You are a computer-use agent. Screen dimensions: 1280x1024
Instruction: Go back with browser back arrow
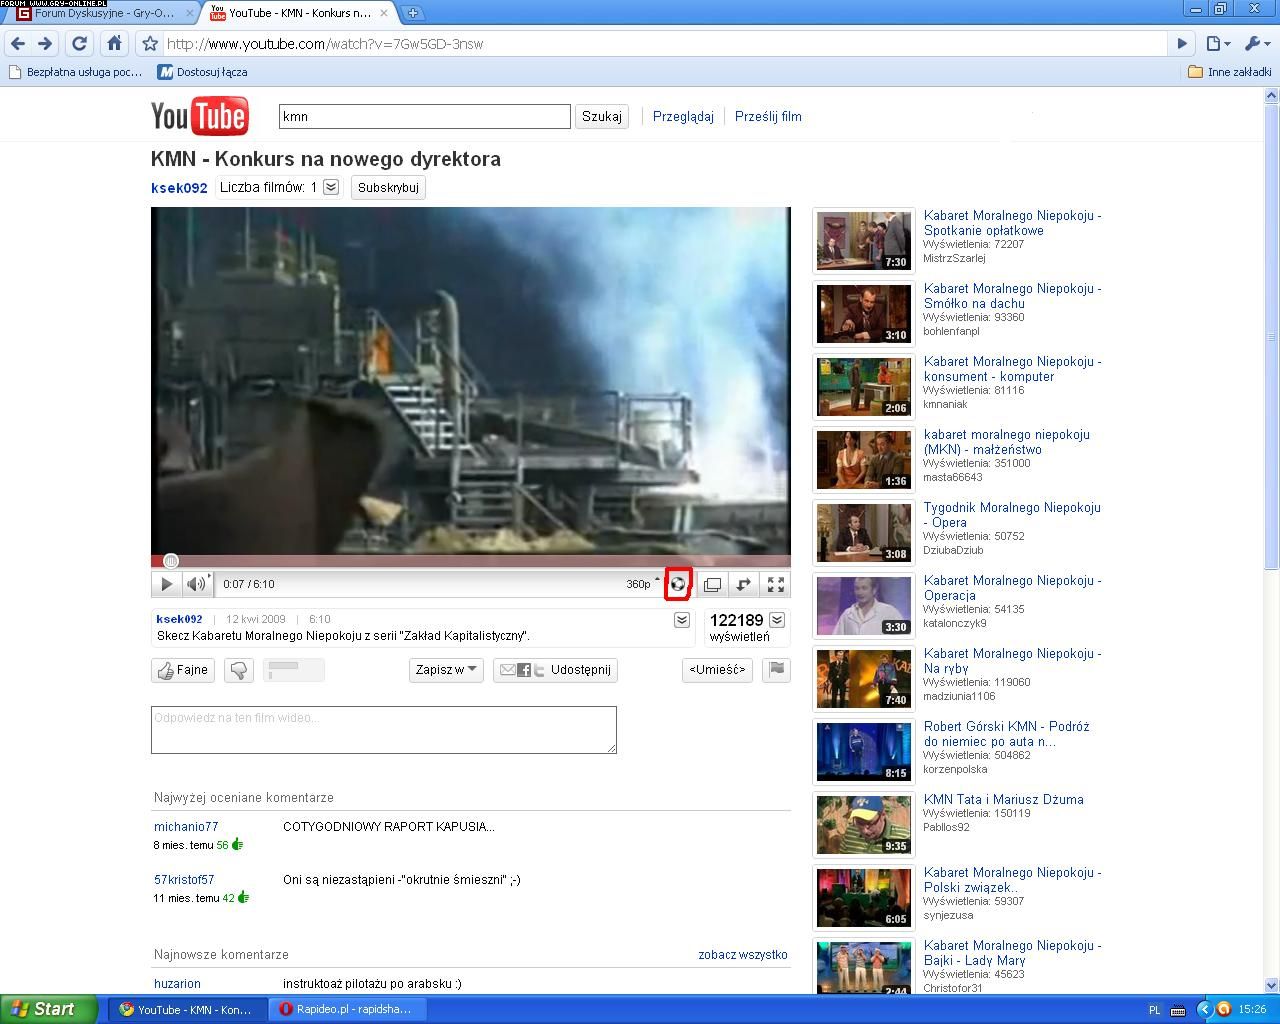[x=17, y=43]
